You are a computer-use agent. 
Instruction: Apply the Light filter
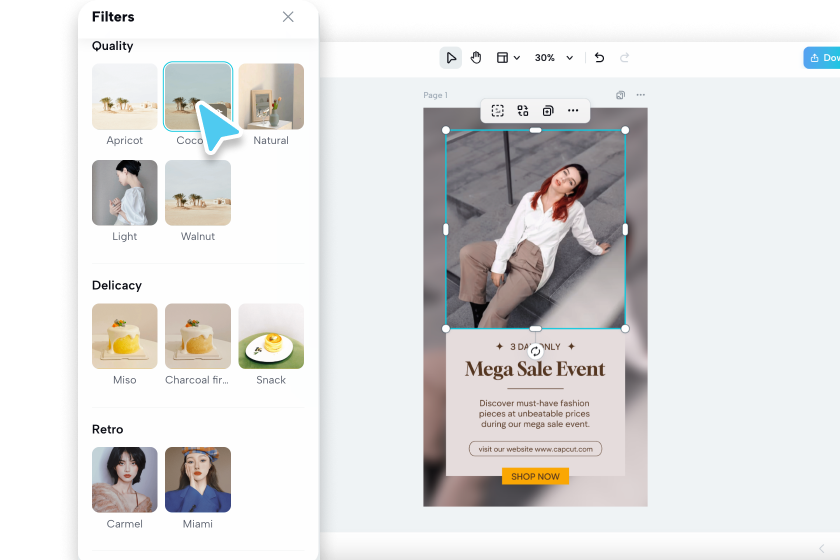click(x=124, y=192)
